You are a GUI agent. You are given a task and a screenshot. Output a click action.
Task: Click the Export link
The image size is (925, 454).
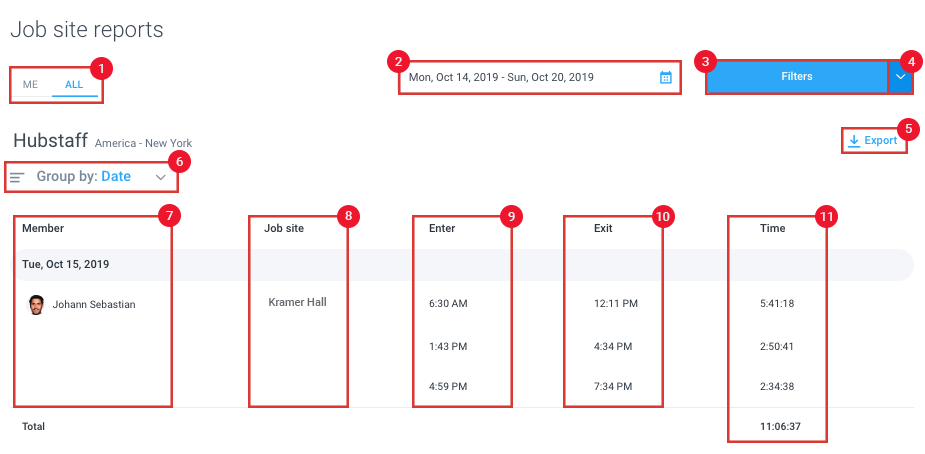pos(874,141)
